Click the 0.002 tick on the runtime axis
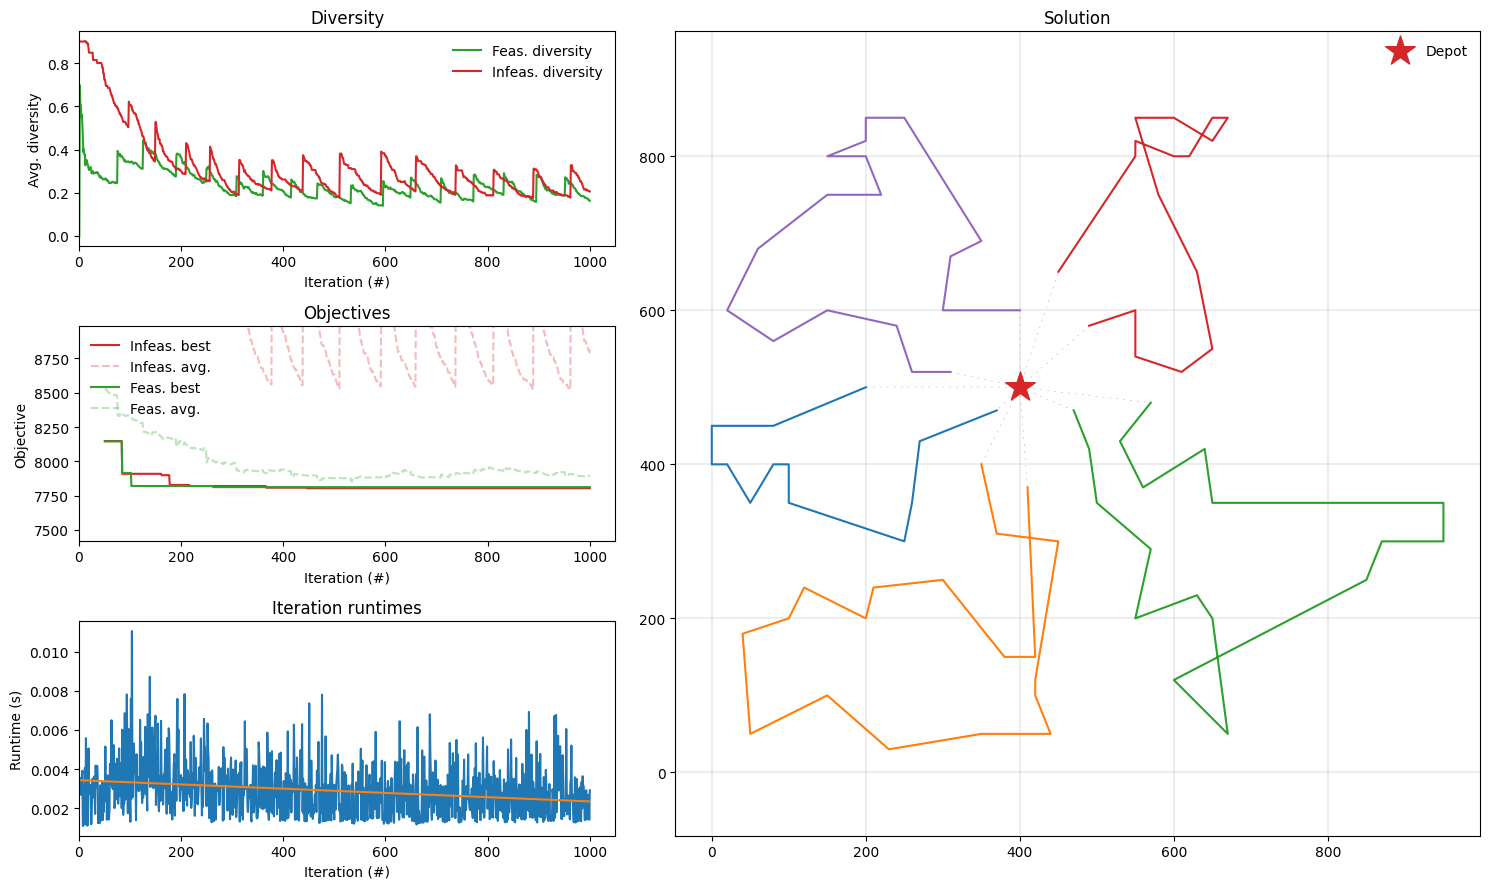 pyautogui.click(x=52, y=809)
